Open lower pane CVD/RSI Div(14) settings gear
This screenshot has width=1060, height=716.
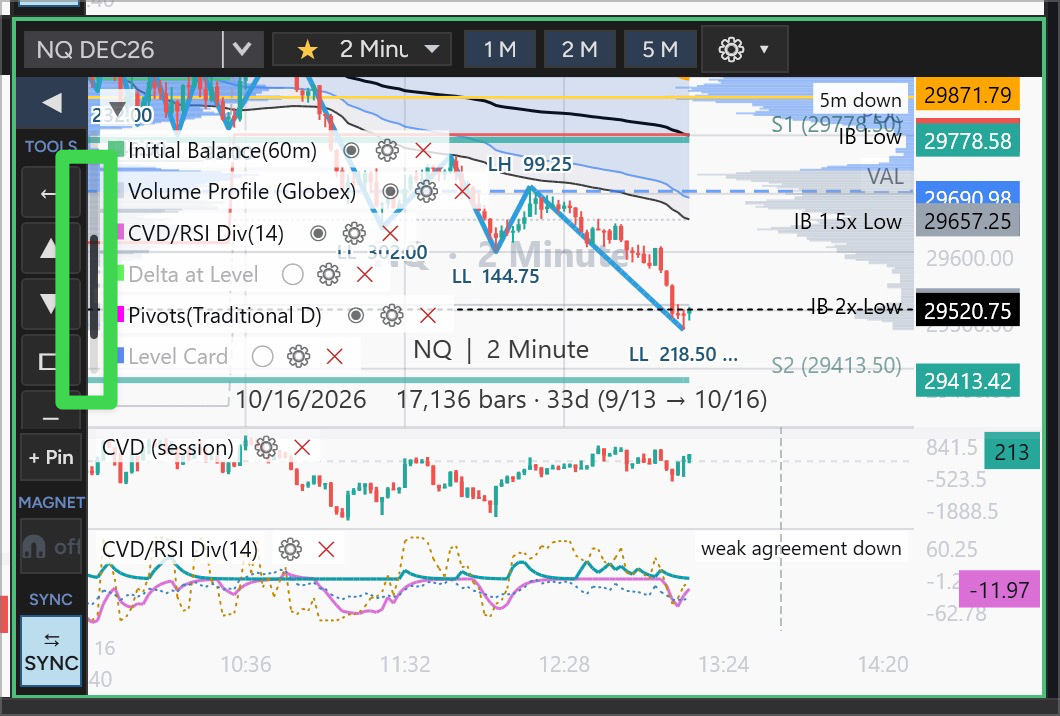(x=290, y=549)
